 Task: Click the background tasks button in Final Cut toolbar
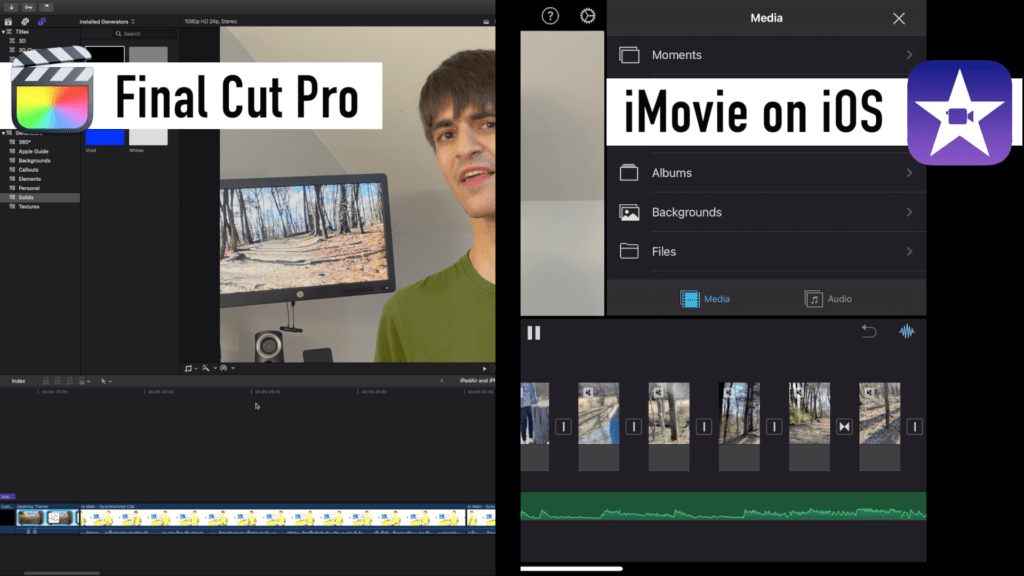coord(46,7)
